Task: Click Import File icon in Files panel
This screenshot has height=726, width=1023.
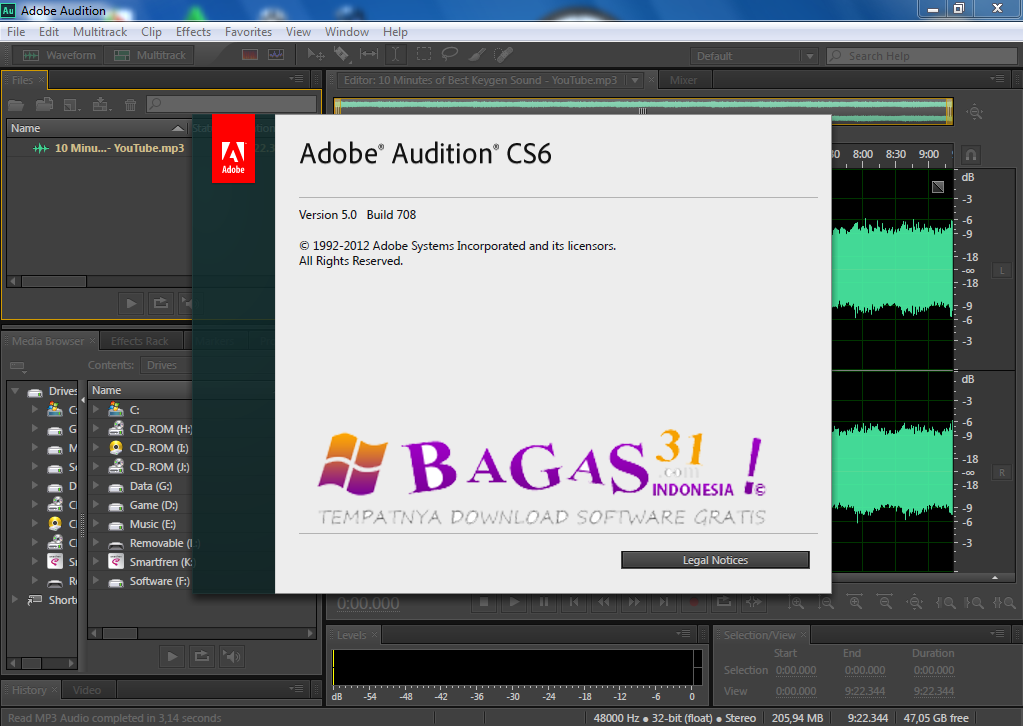Action: [44, 104]
